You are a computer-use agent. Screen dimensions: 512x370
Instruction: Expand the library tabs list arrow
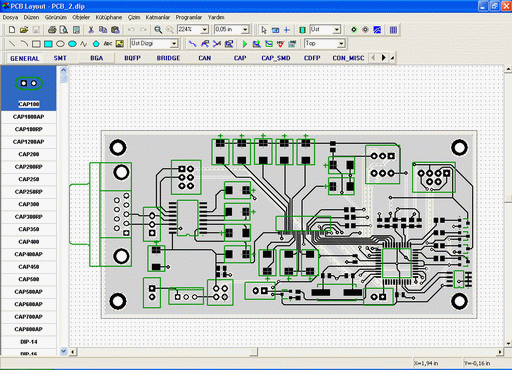point(393,58)
